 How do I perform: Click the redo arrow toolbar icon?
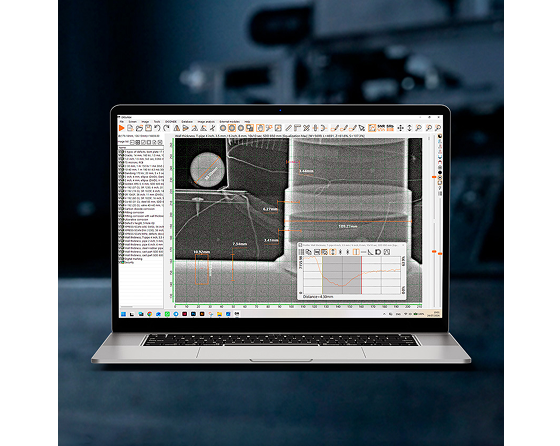[166, 128]
